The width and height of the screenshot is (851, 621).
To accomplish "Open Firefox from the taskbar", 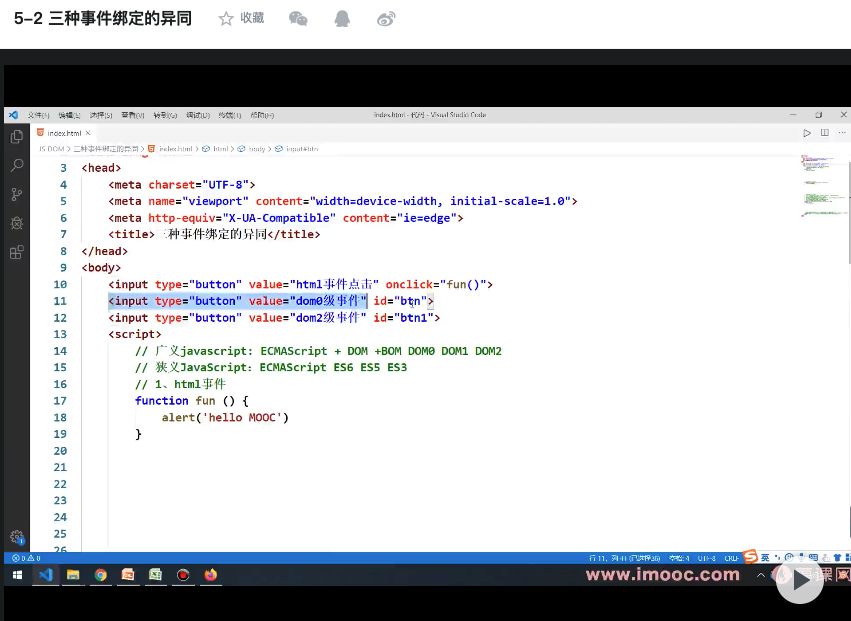I will coord(211,575).
